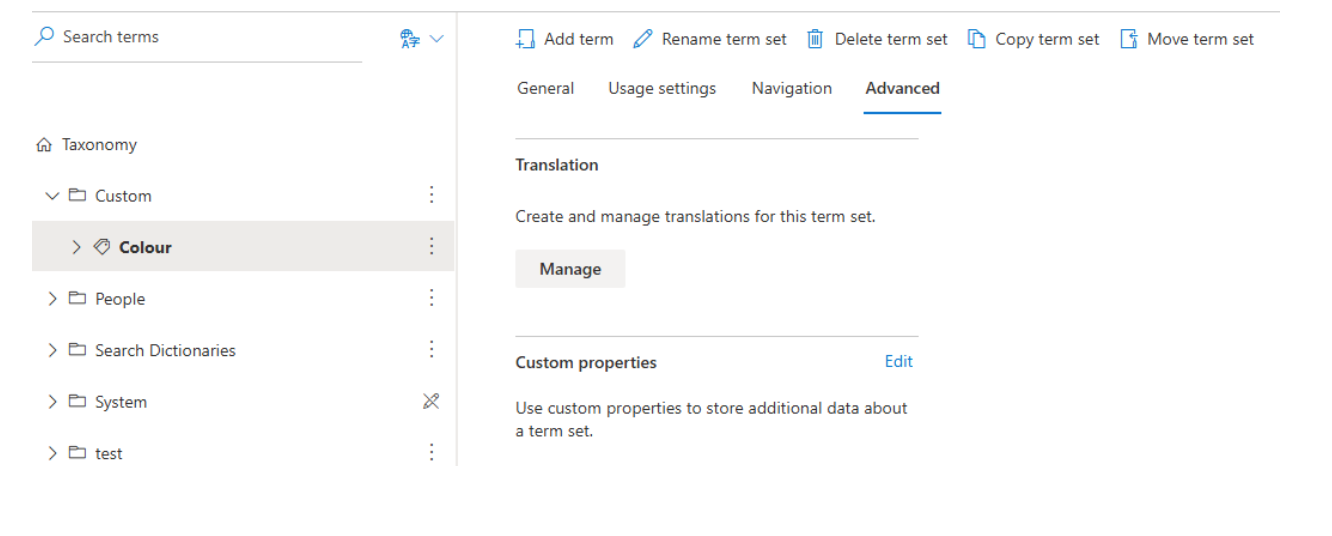1332x536 pixels.
Task: Switch to the General tab
Action: pyautogui.click(x=546, y=88)
